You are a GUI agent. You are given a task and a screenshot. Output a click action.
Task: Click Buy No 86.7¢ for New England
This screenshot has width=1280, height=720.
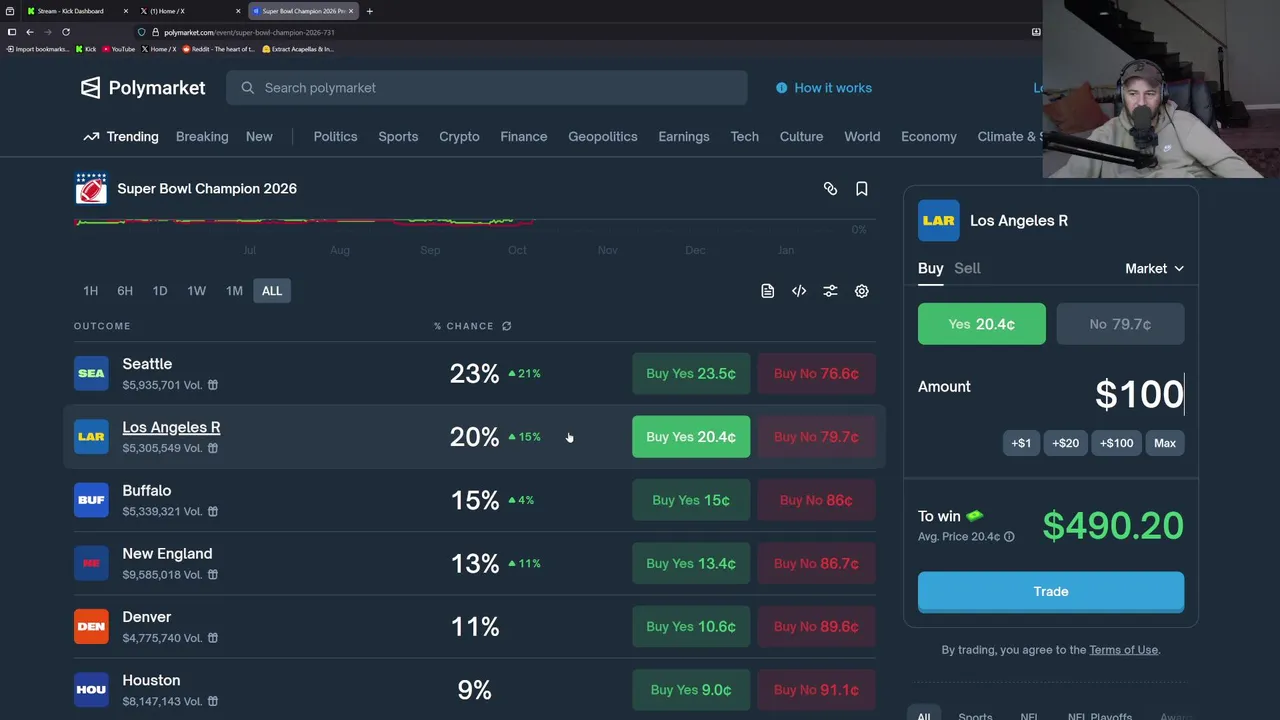tap(816, 563)
